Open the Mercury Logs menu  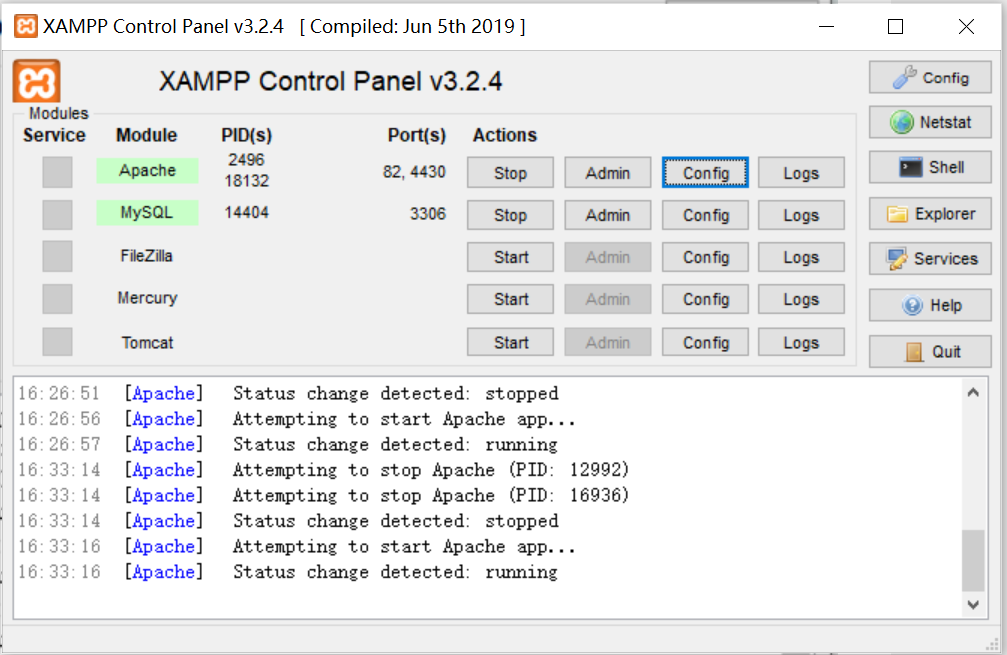[x=801, y=299]
